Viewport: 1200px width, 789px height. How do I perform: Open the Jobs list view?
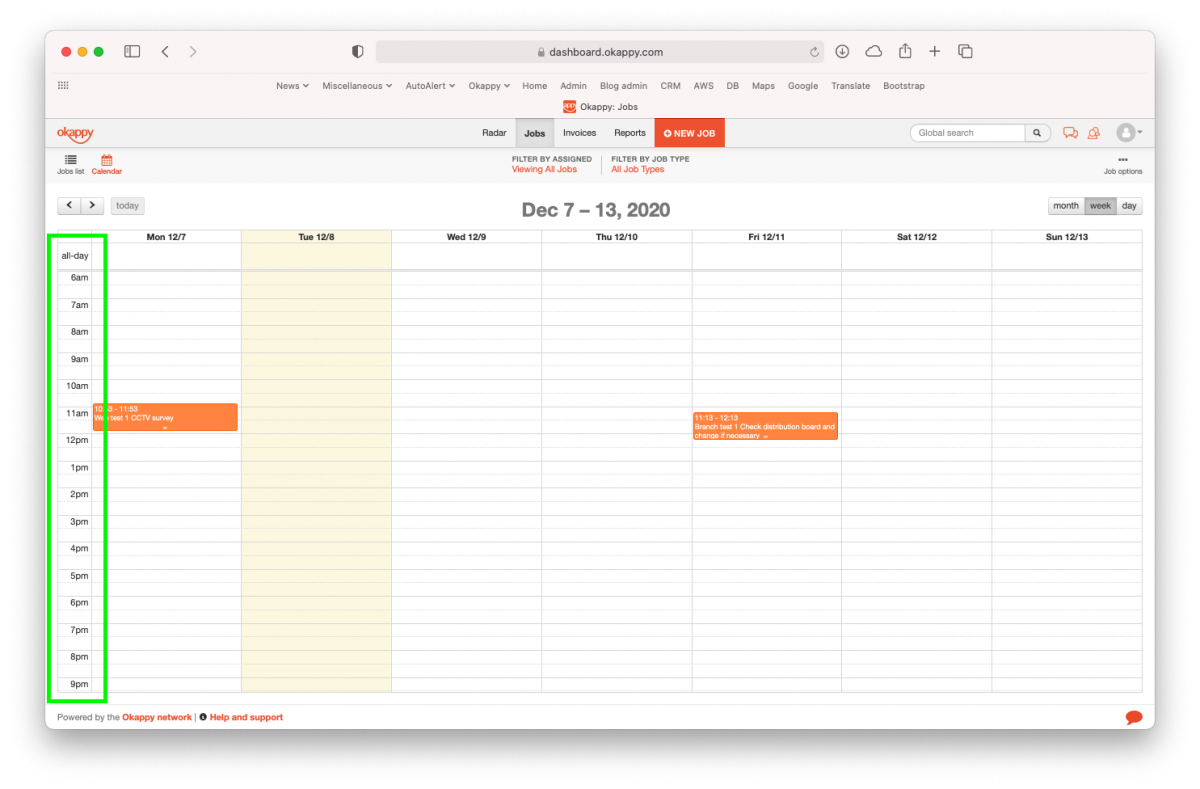click(x=70, y=163)
